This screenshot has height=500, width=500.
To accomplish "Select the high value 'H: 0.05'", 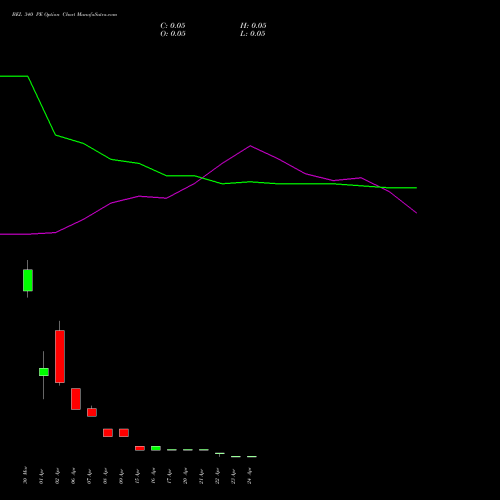I will point(253,26).
